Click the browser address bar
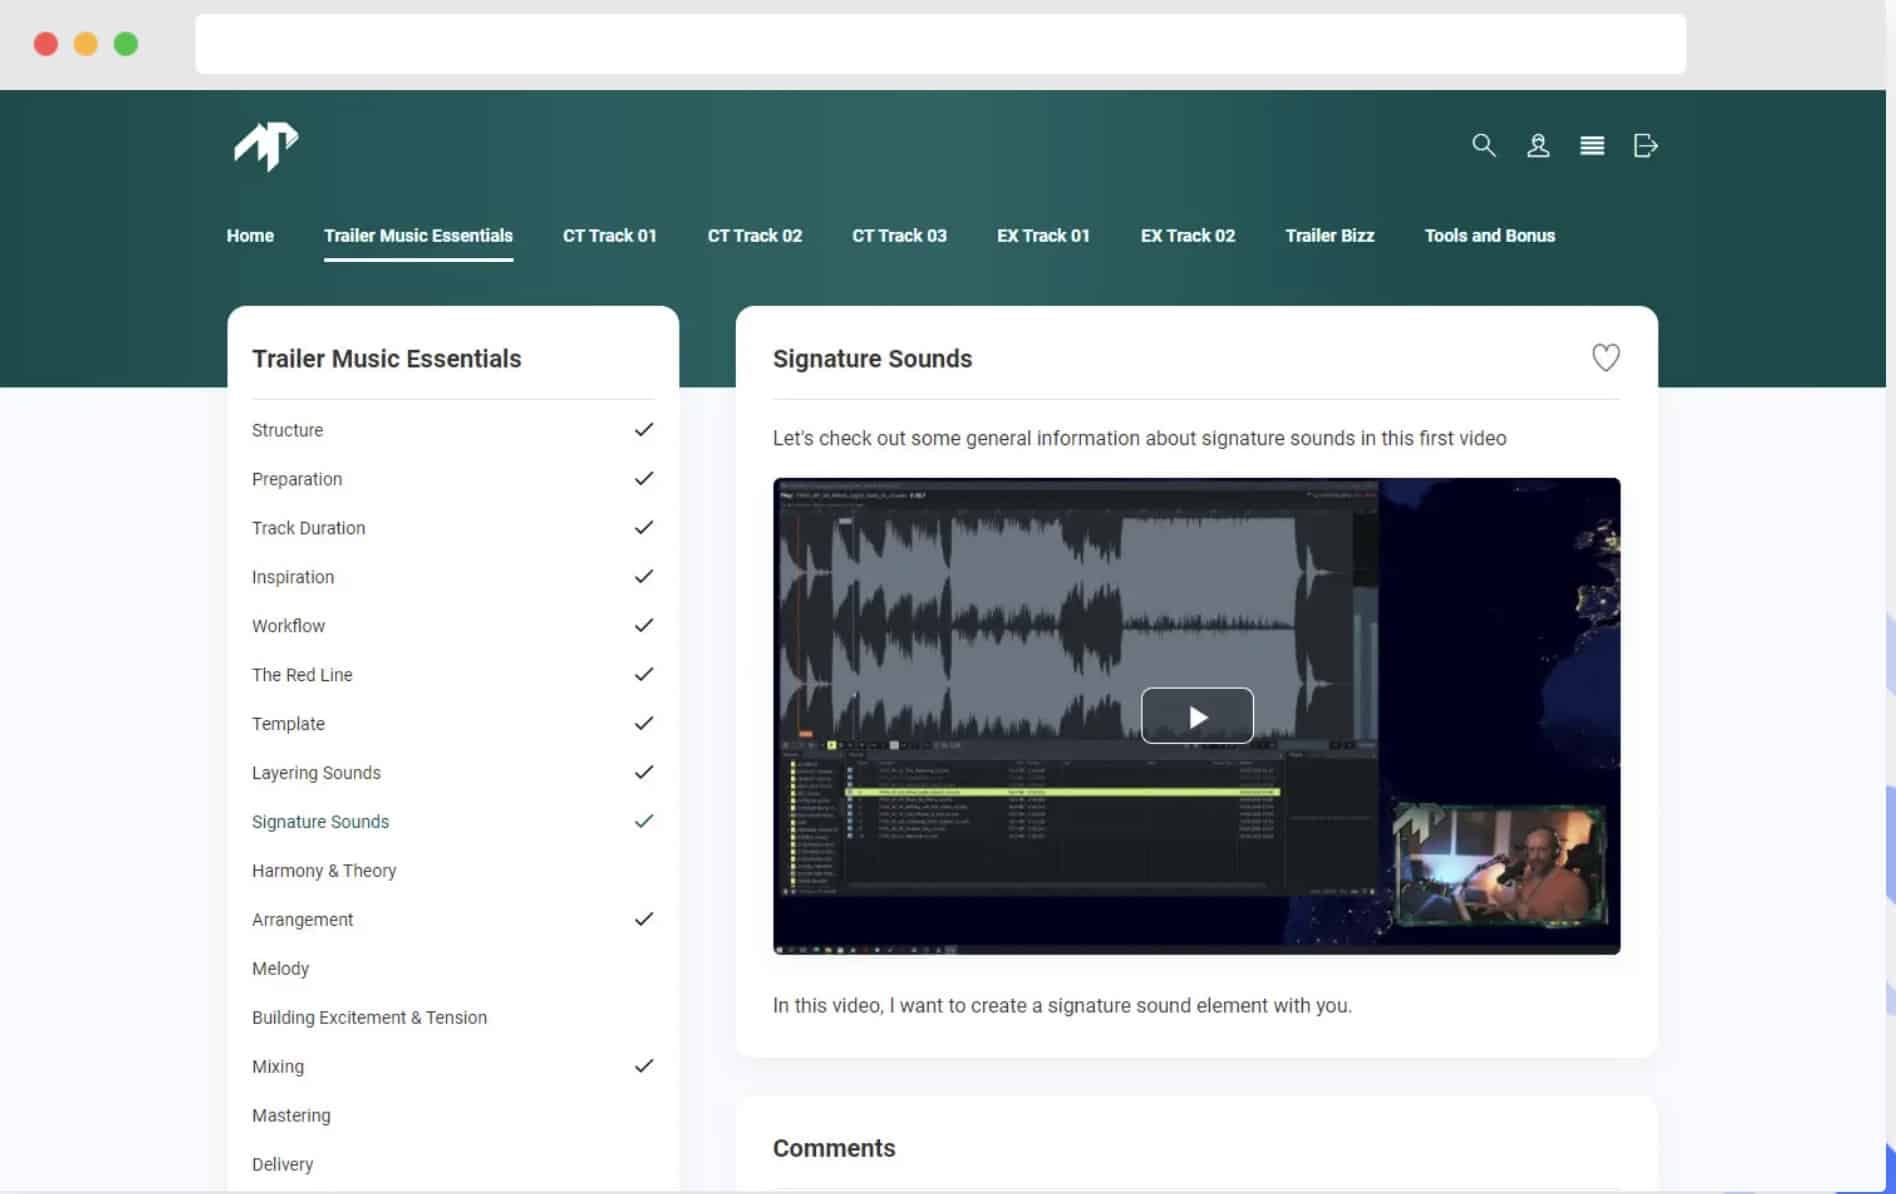 click(x=940, y=43)
